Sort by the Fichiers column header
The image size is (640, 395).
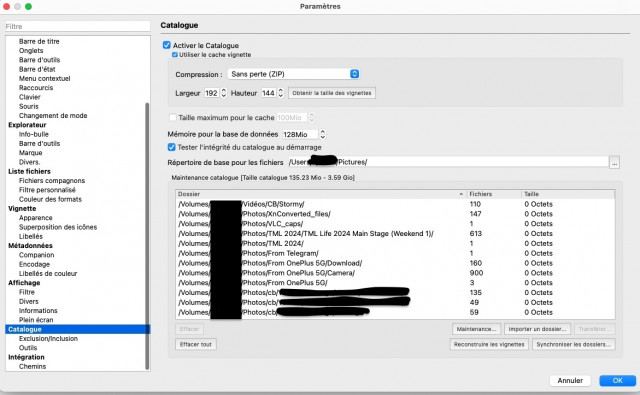click(x=493, y=194)
